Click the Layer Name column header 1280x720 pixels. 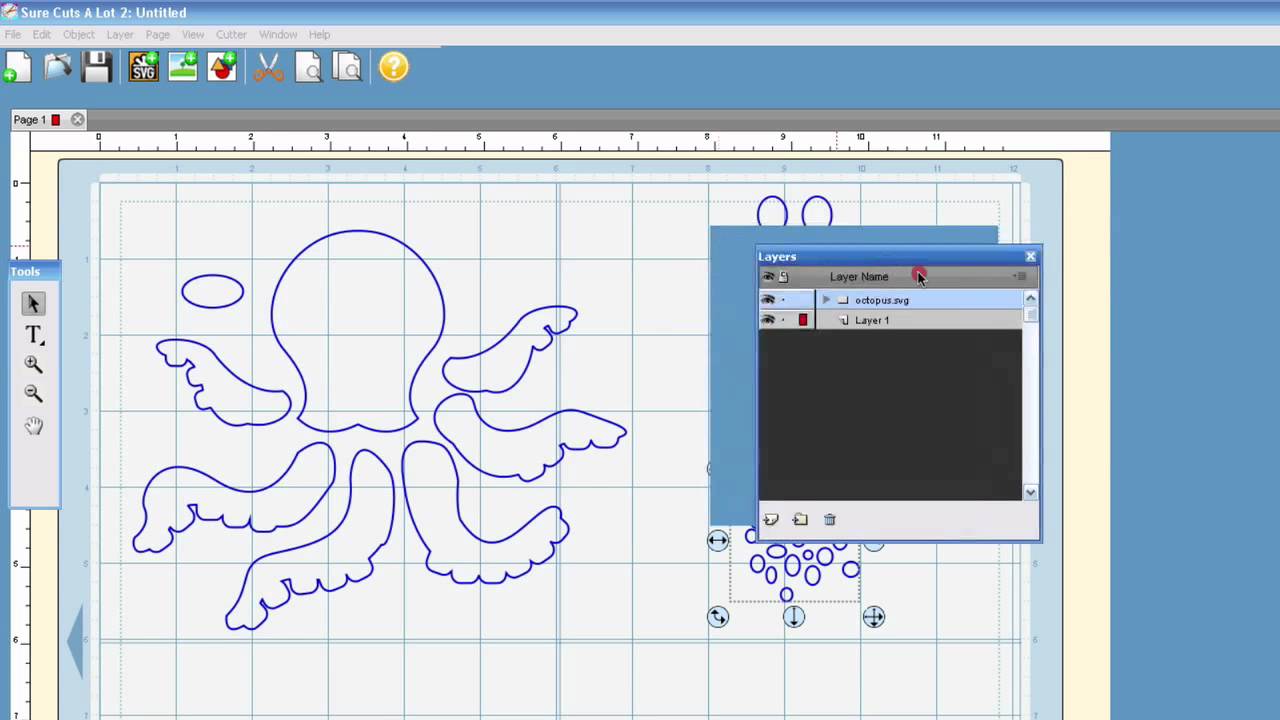[x=858, y=277]
